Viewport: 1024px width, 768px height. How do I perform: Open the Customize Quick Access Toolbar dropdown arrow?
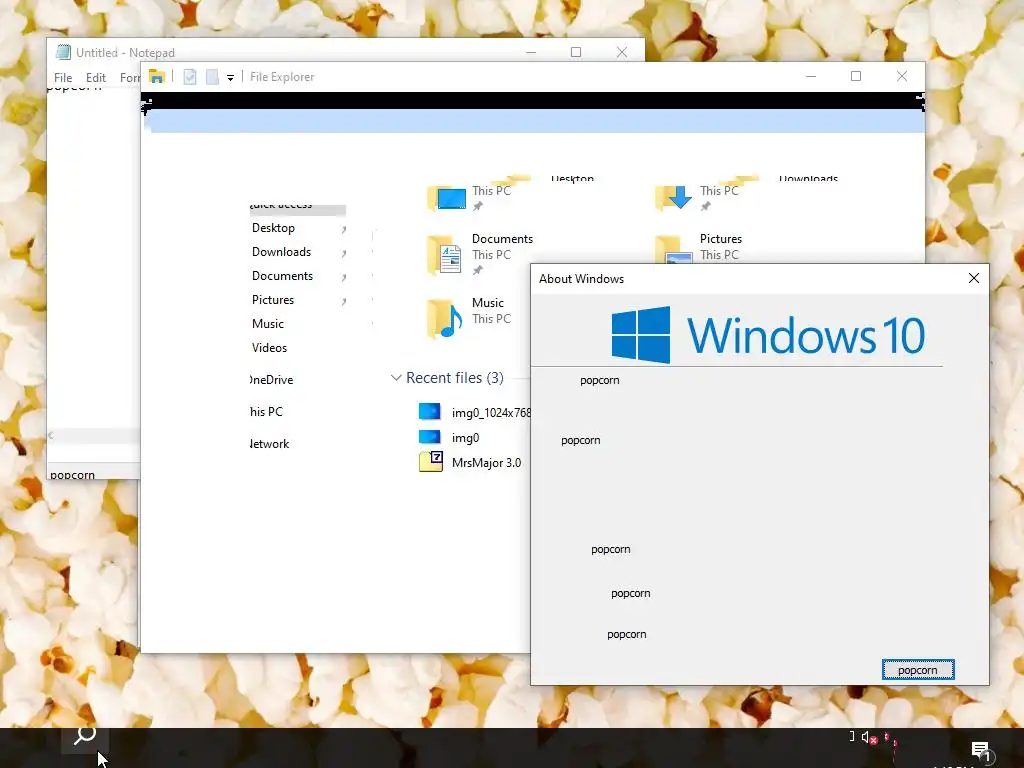coord(231,78)
